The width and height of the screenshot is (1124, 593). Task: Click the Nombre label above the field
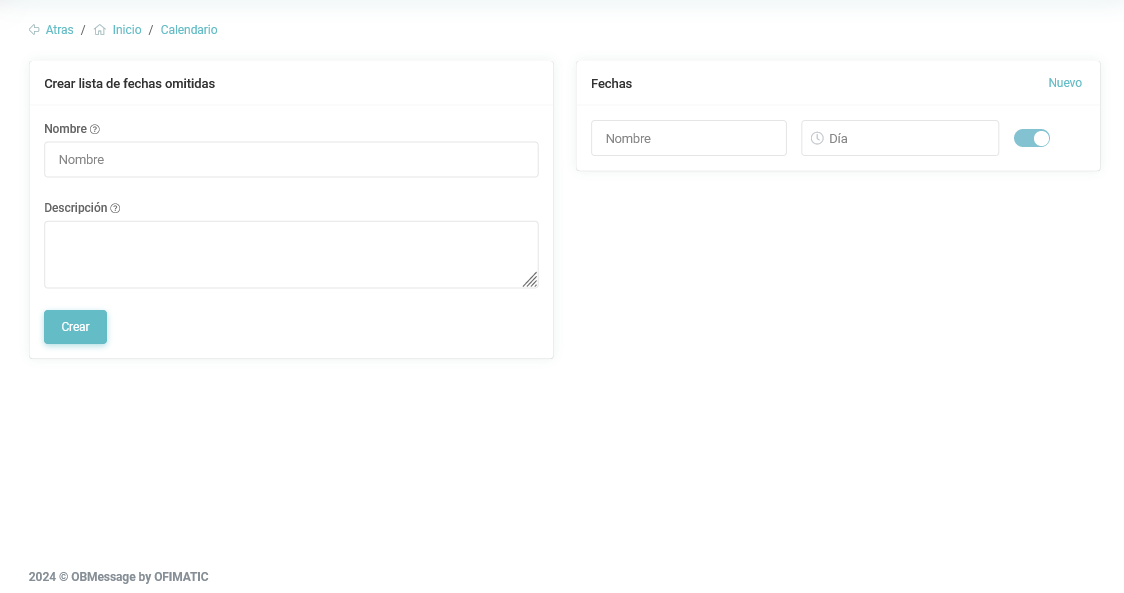tap(66, 129)
